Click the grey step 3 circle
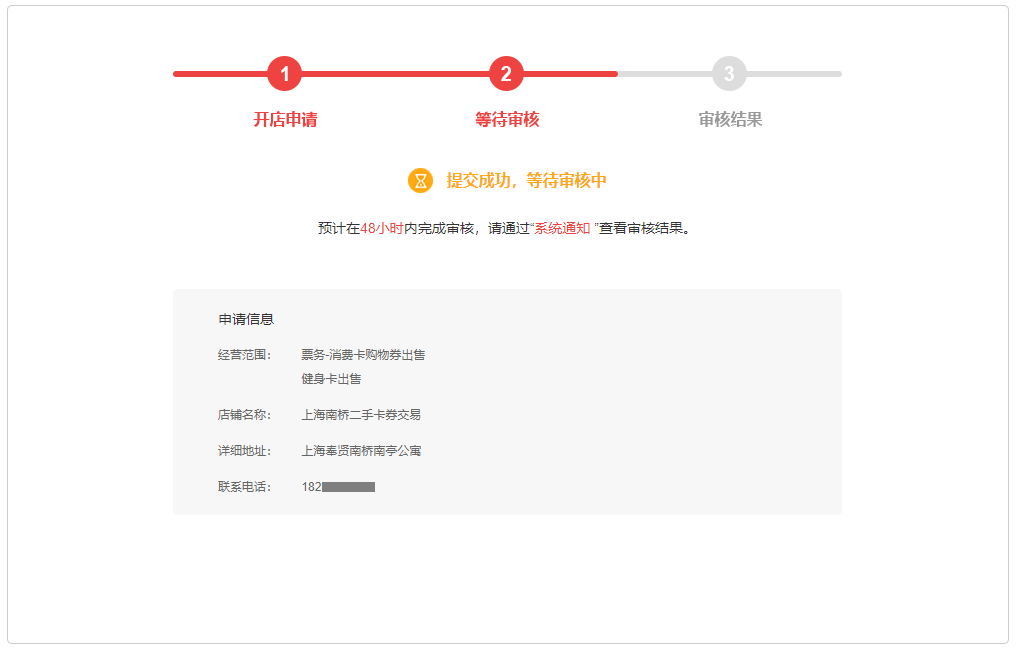The height and width of the screenshot is (649, 1016). pyautogui.click(x=729, y=74)
